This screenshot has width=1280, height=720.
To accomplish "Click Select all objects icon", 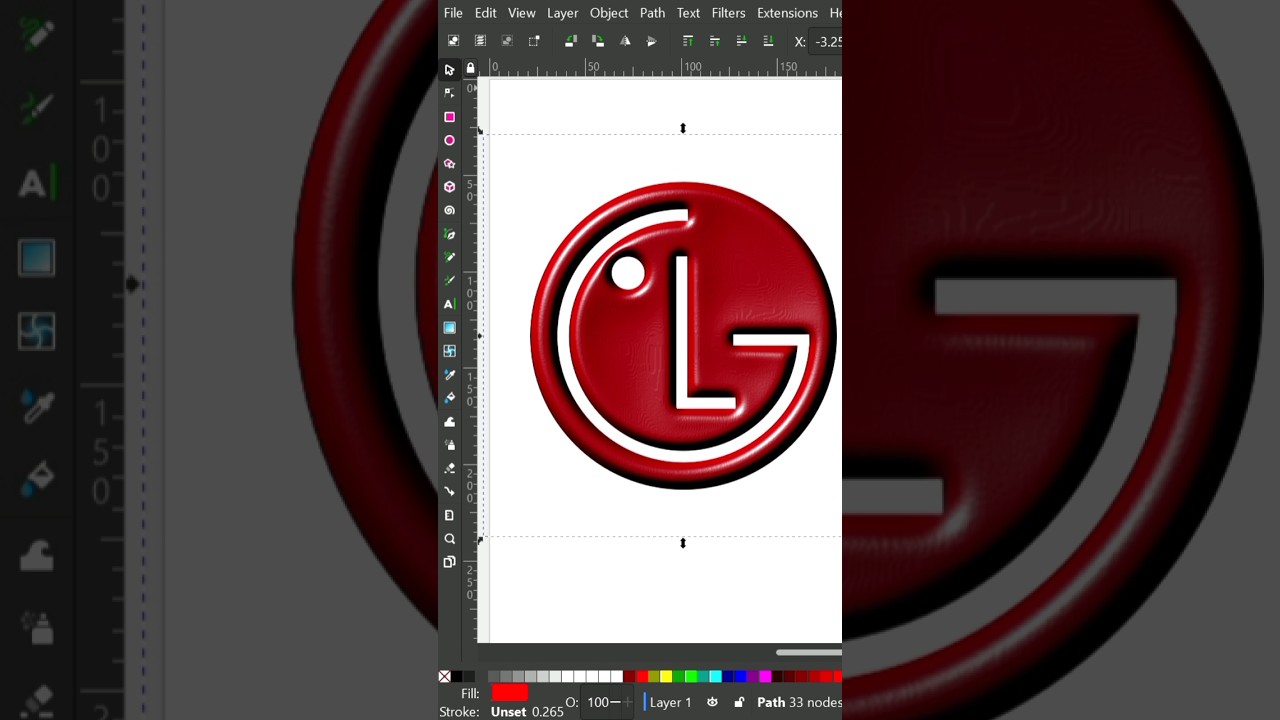I will pos(453,41).
